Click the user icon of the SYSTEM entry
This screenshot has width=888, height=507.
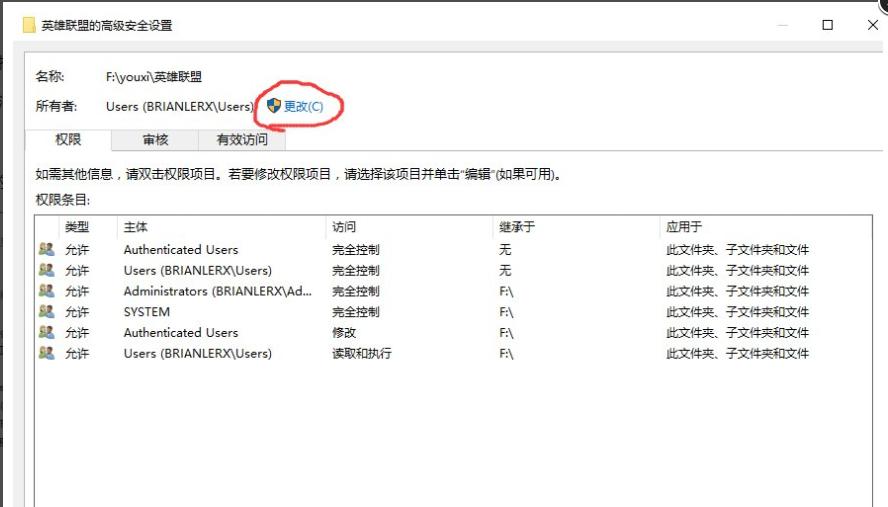(47, 312)
